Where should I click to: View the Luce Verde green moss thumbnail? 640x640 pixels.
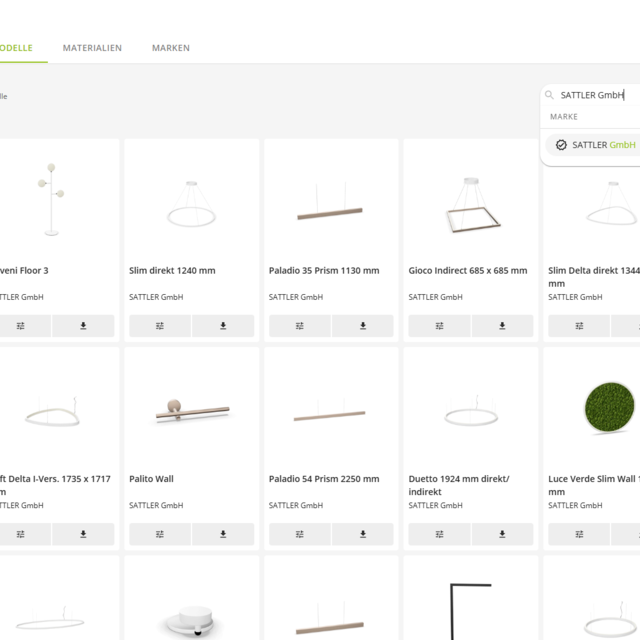pyautogui.click(x=609, y=407)
